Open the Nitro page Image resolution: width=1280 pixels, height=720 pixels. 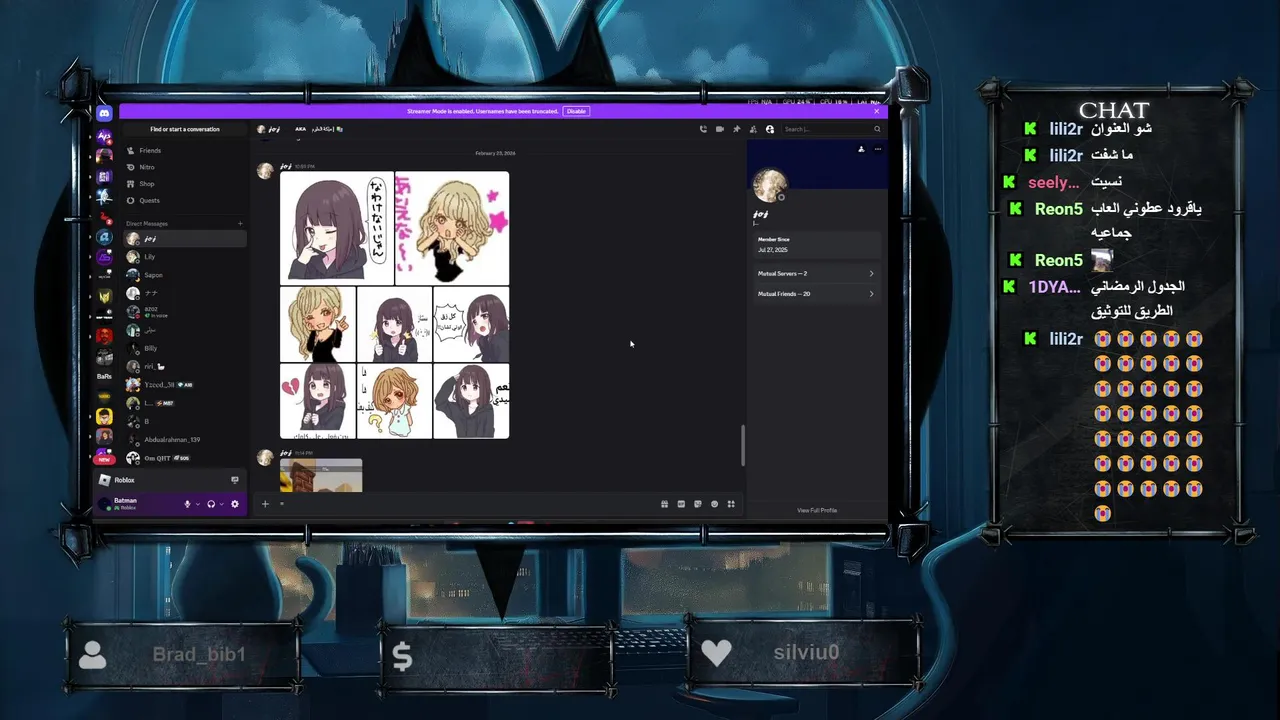[185, 167]
